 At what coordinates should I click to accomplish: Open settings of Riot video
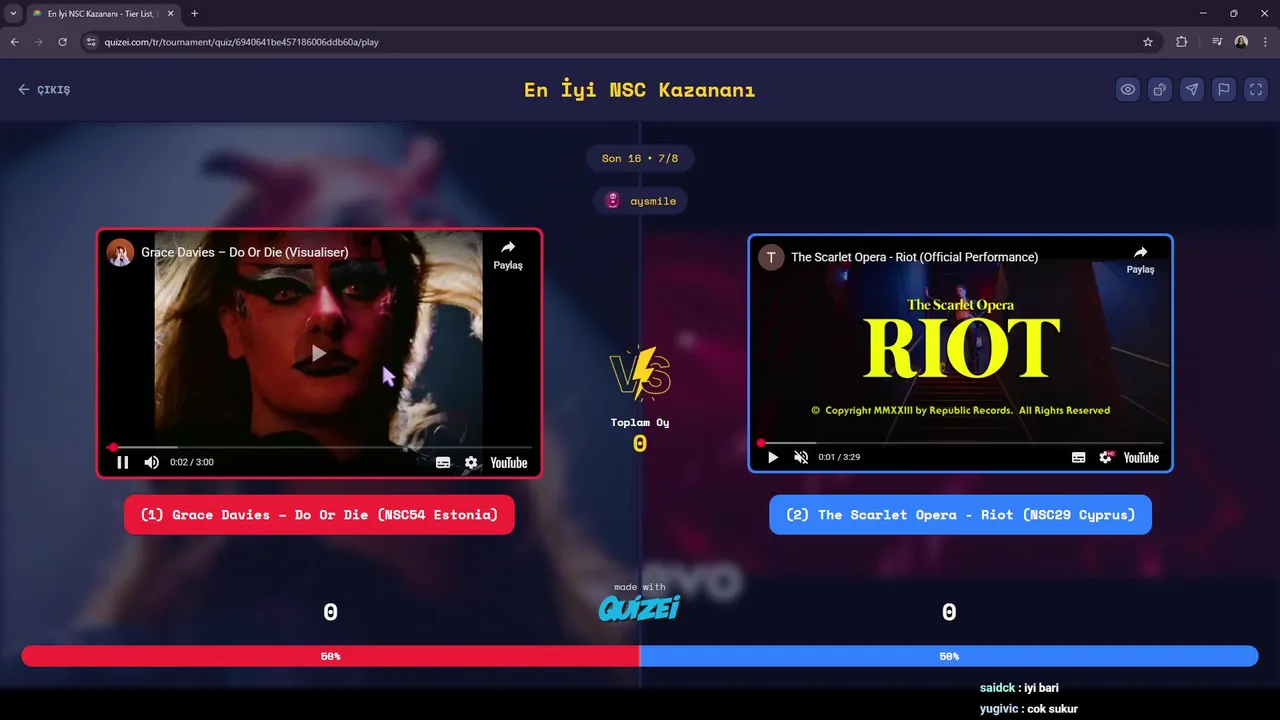click(1106, 457)
